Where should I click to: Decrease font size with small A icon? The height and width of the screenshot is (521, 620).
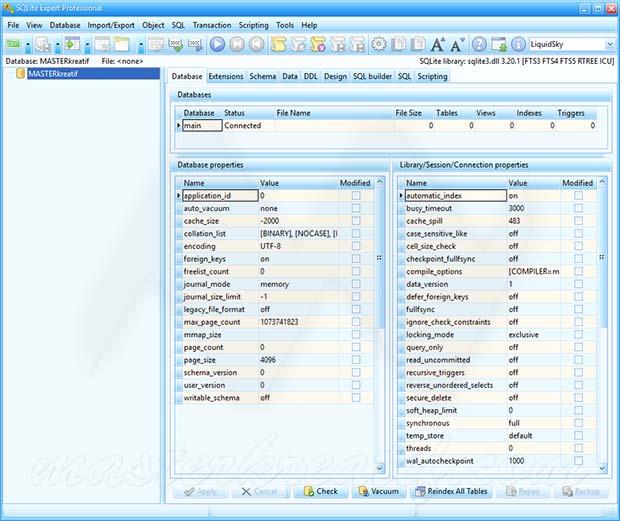[x=457, y=45]
